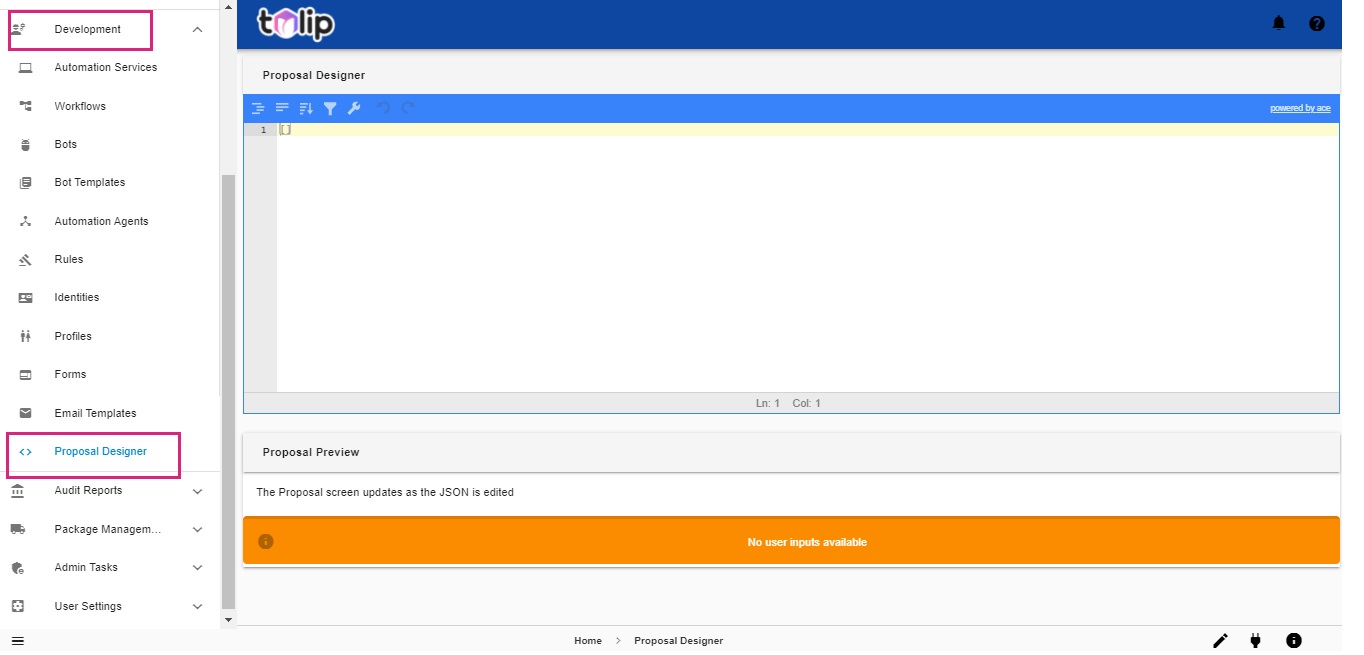Click the 'Ln: 1' status text

(x=768, y=404)
